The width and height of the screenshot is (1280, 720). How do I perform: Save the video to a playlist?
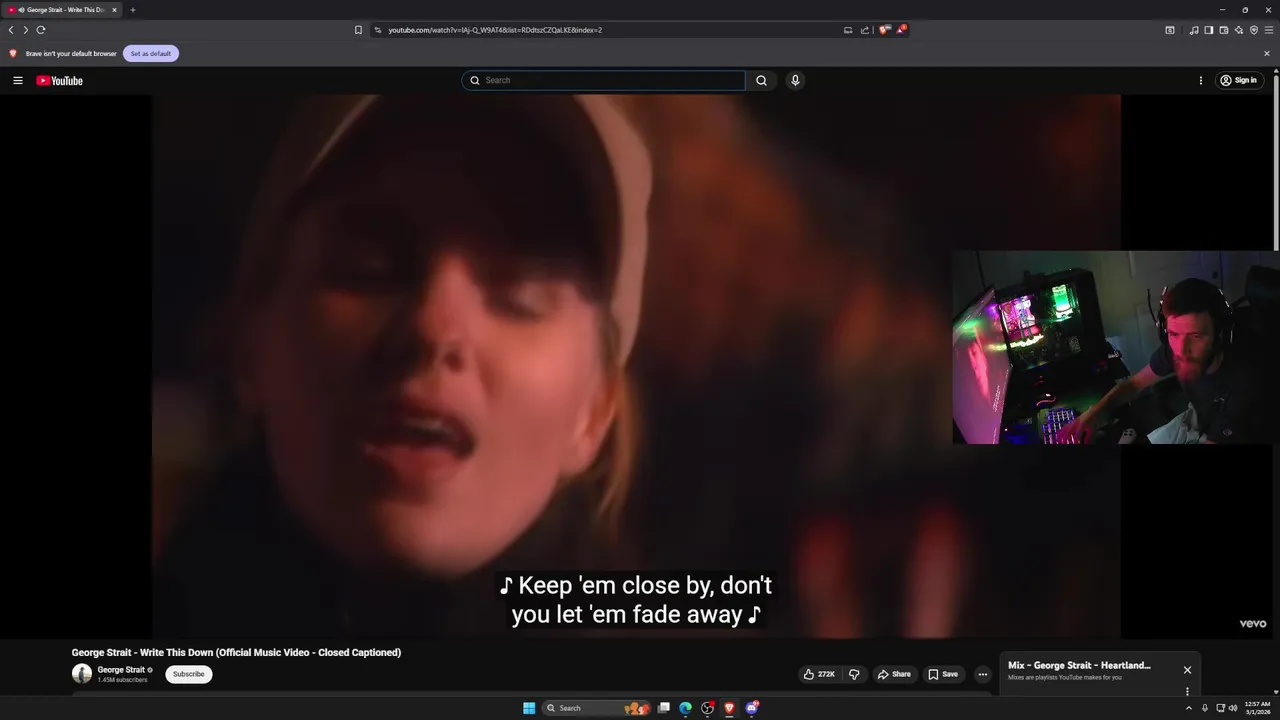coord(943,674)
